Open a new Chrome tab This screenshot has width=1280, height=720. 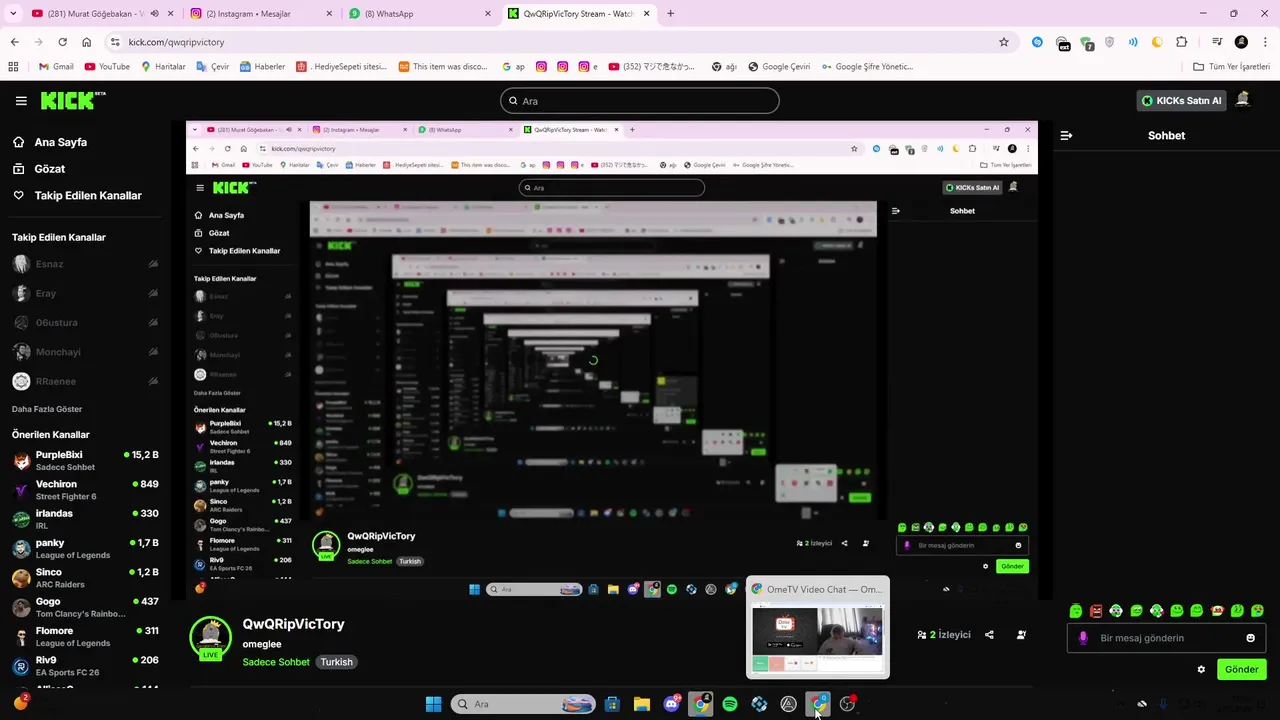670,14
